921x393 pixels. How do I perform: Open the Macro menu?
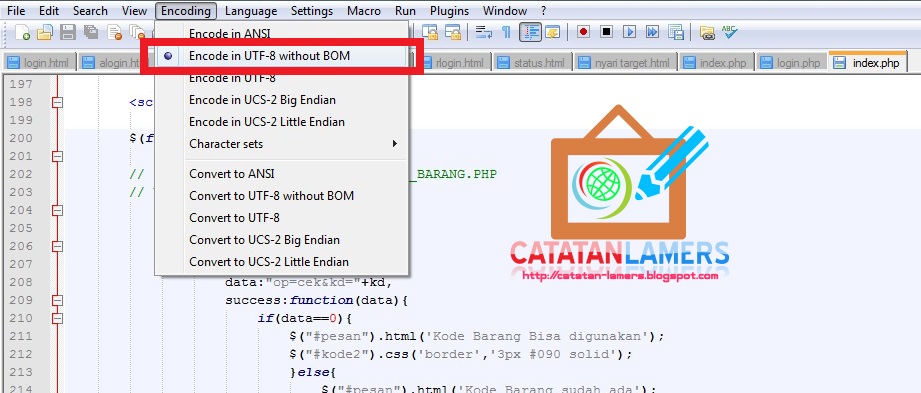click(364, 11)
